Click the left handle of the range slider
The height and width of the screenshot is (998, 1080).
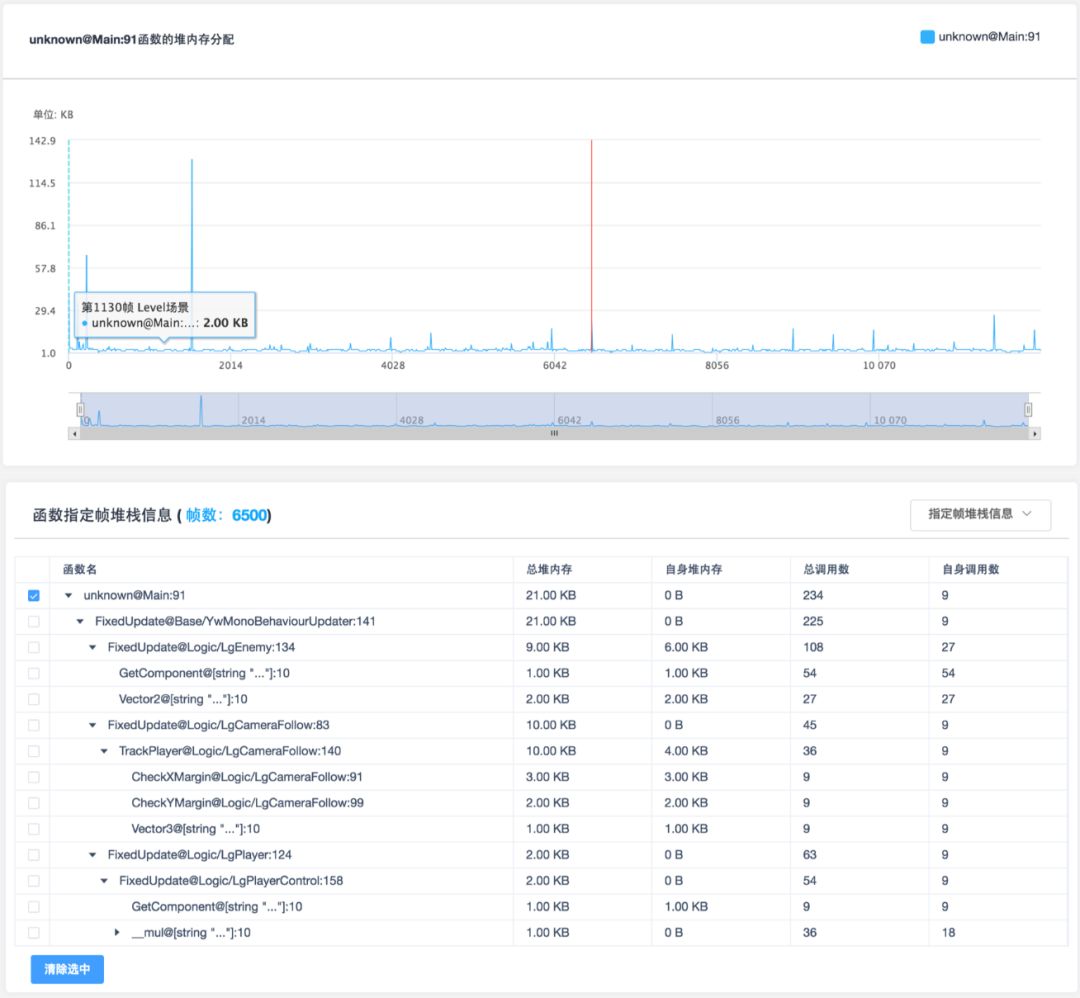(x=80, y=410)
